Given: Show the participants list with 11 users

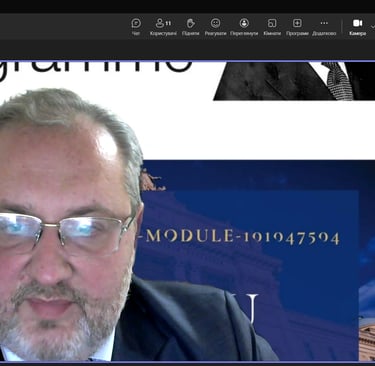Looking at the screenshot, I should tap(163, 27).
